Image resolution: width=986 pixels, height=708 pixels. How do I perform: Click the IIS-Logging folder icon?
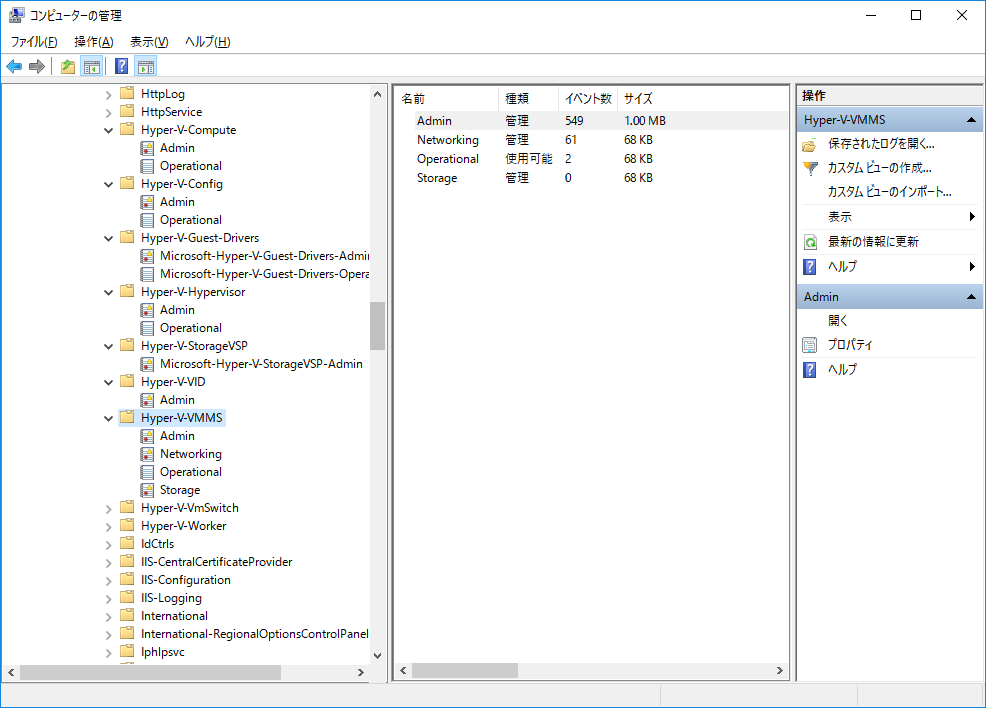(x=127, y=597)
